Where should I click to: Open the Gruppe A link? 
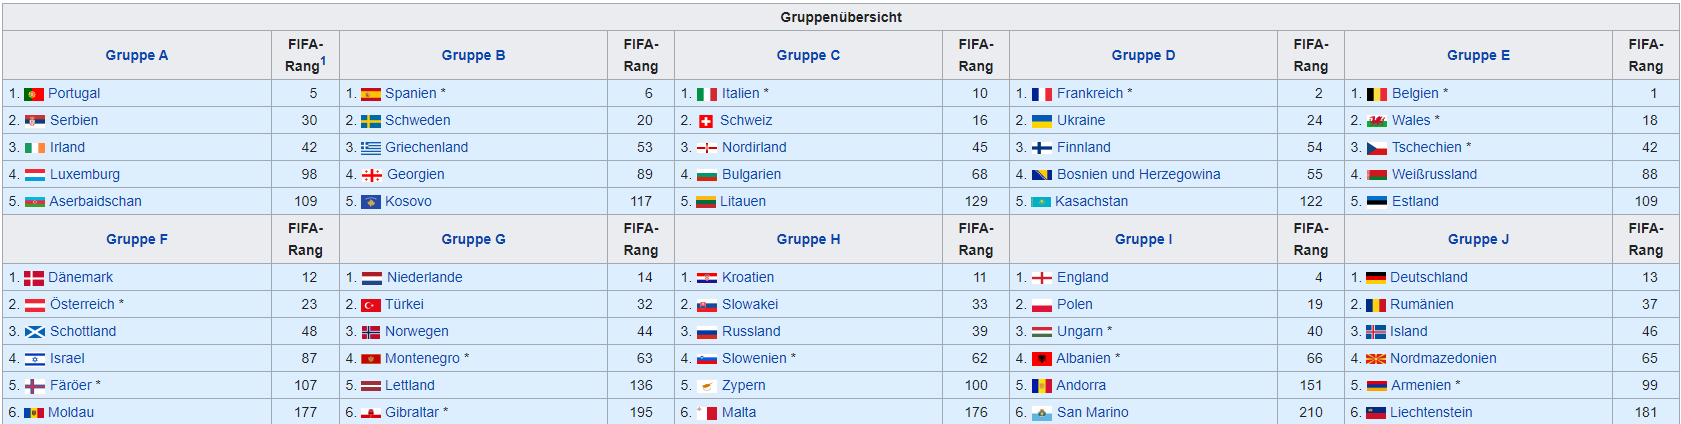pyautogui.click(x=137, y=55)
